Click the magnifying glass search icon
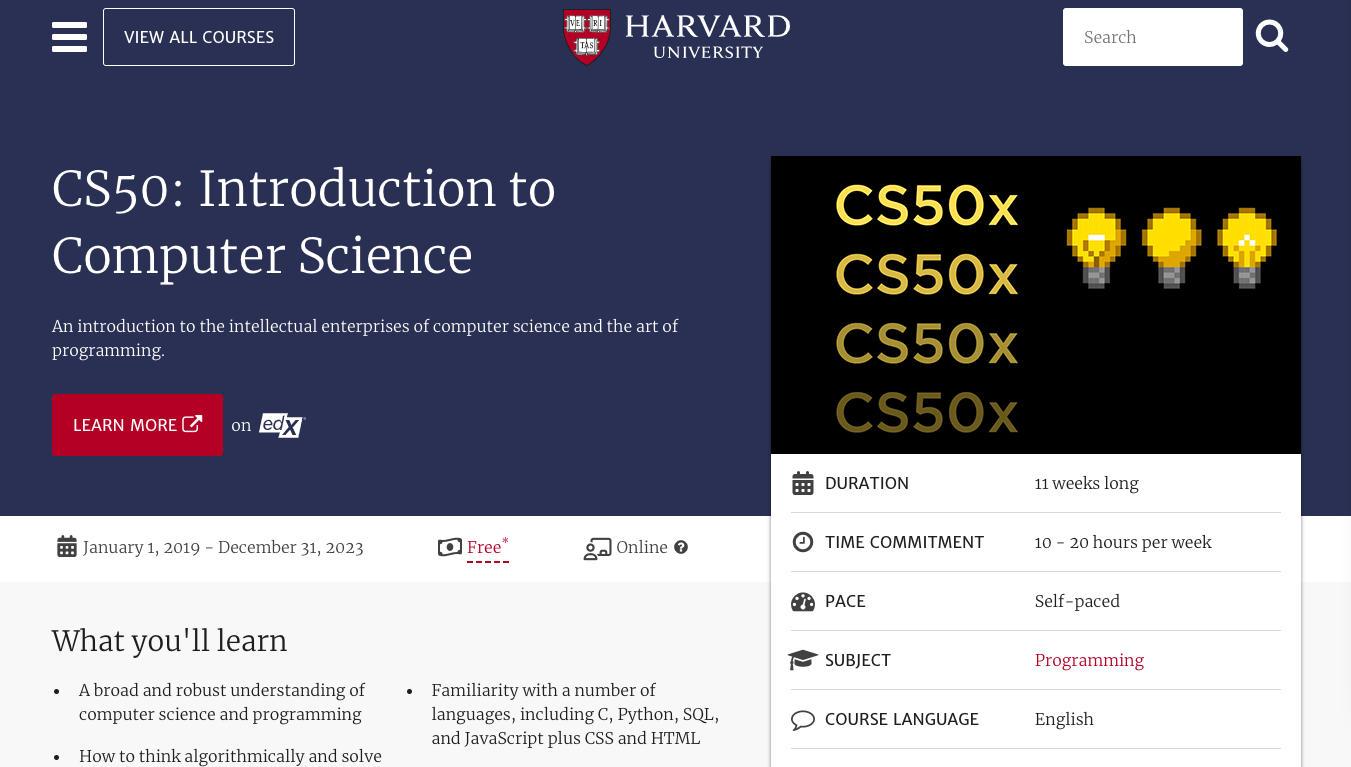The width and height of the screenshot is (1351, 767). click(x=1272, y=37)
